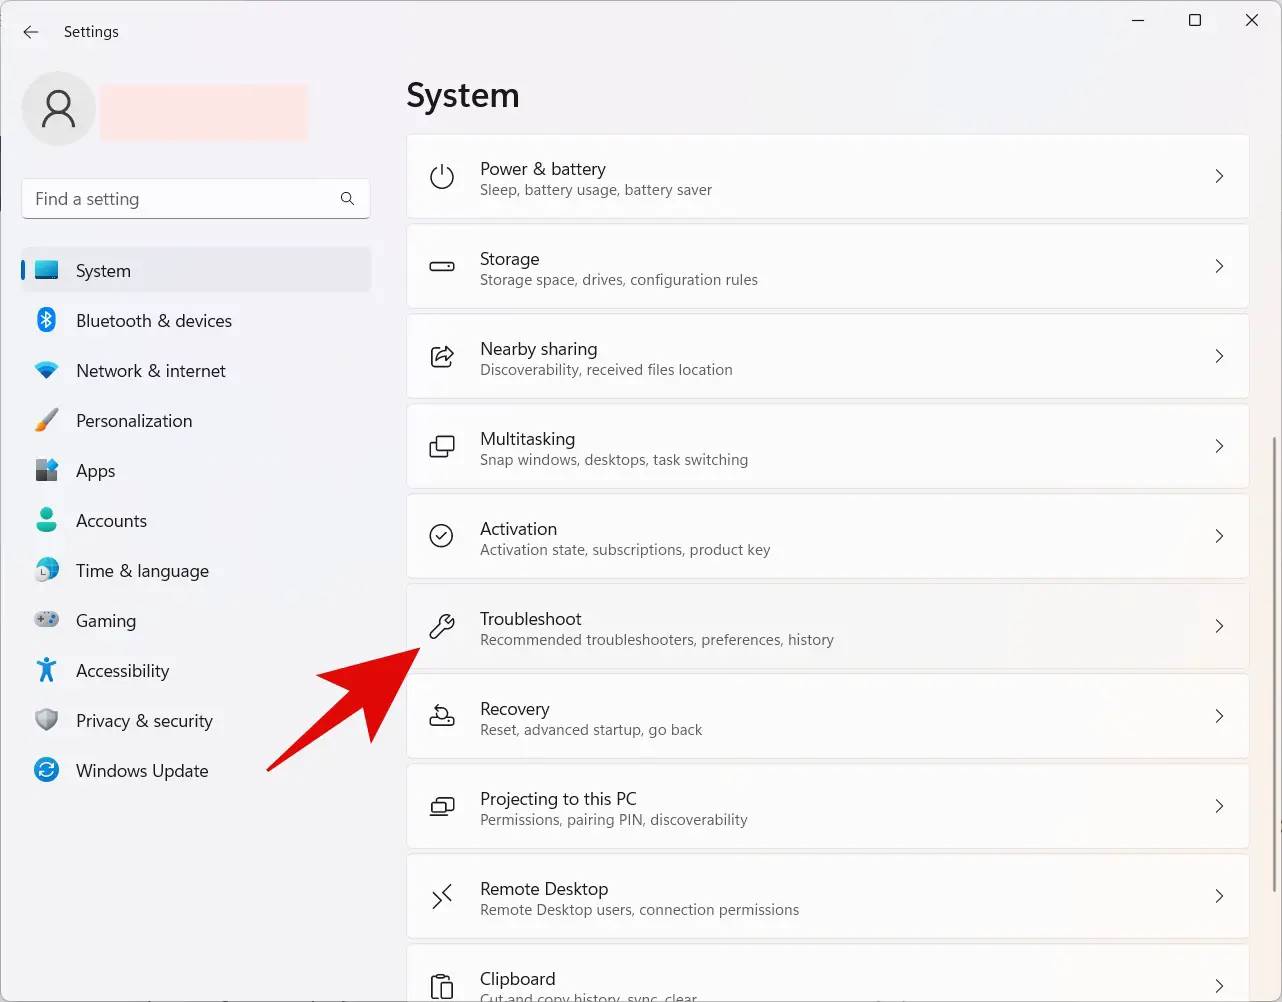
Task: Click the Projecting to this PC icon
Action: tap(442, 806)
